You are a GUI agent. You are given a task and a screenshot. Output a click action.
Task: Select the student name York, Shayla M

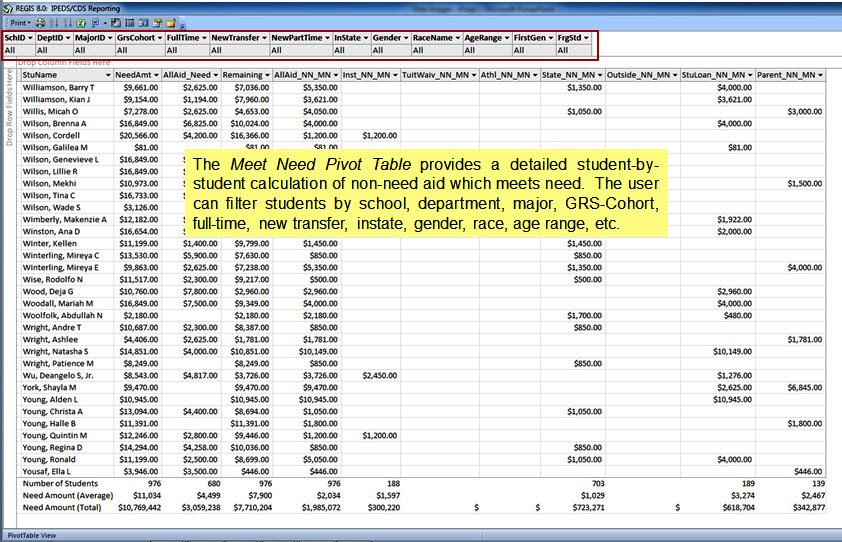(x=49, y=388)
